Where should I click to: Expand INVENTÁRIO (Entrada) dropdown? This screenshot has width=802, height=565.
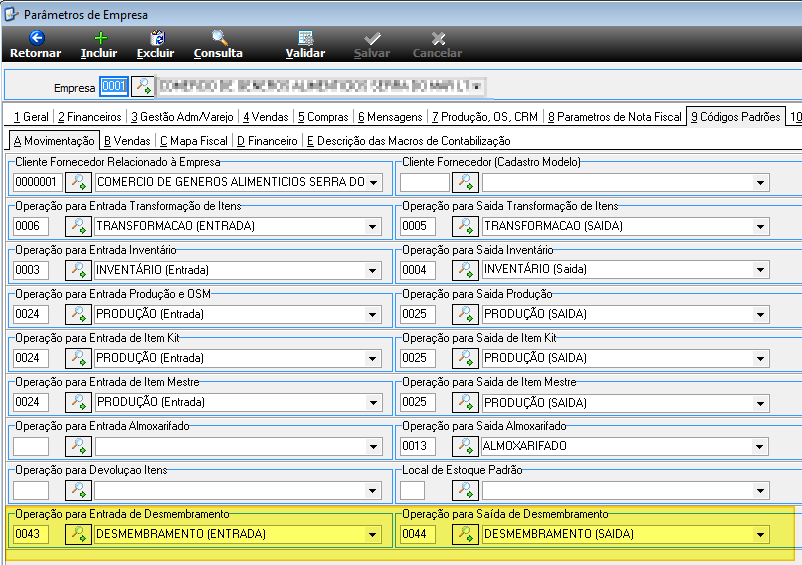(373, 270)
